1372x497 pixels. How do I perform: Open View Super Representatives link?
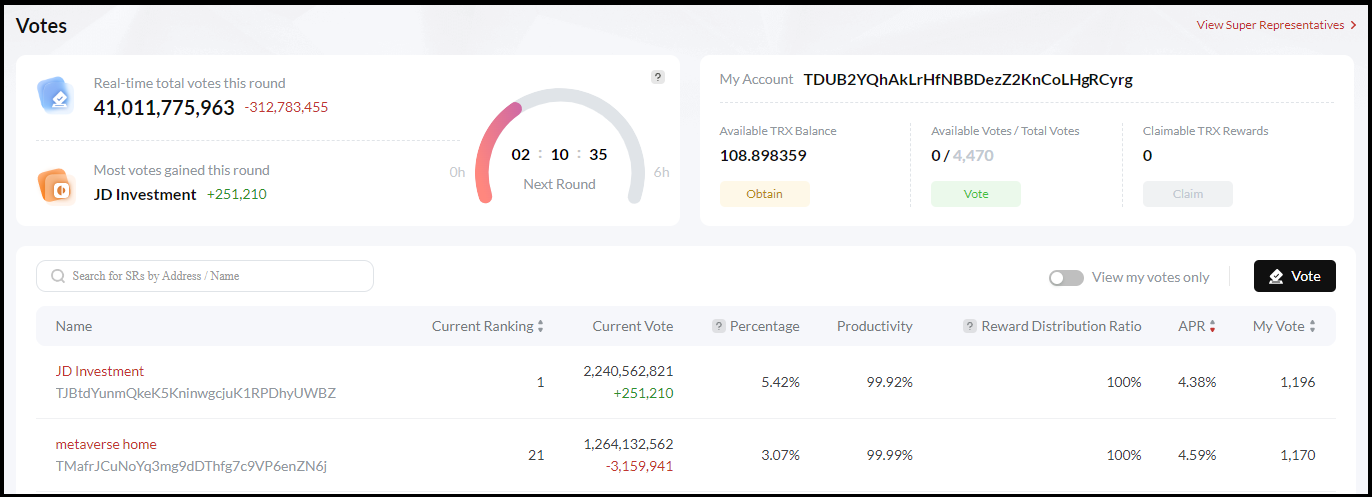(x=1276, y=25)
